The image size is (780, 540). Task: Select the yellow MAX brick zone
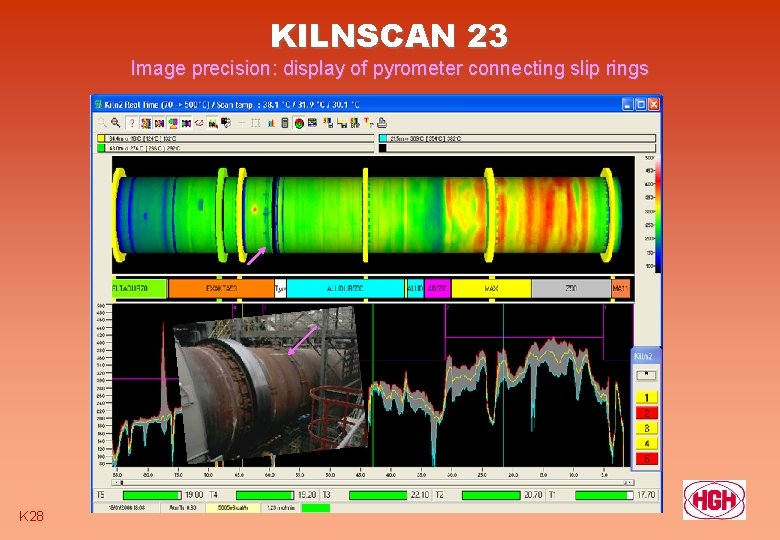(x=491, y=288)
